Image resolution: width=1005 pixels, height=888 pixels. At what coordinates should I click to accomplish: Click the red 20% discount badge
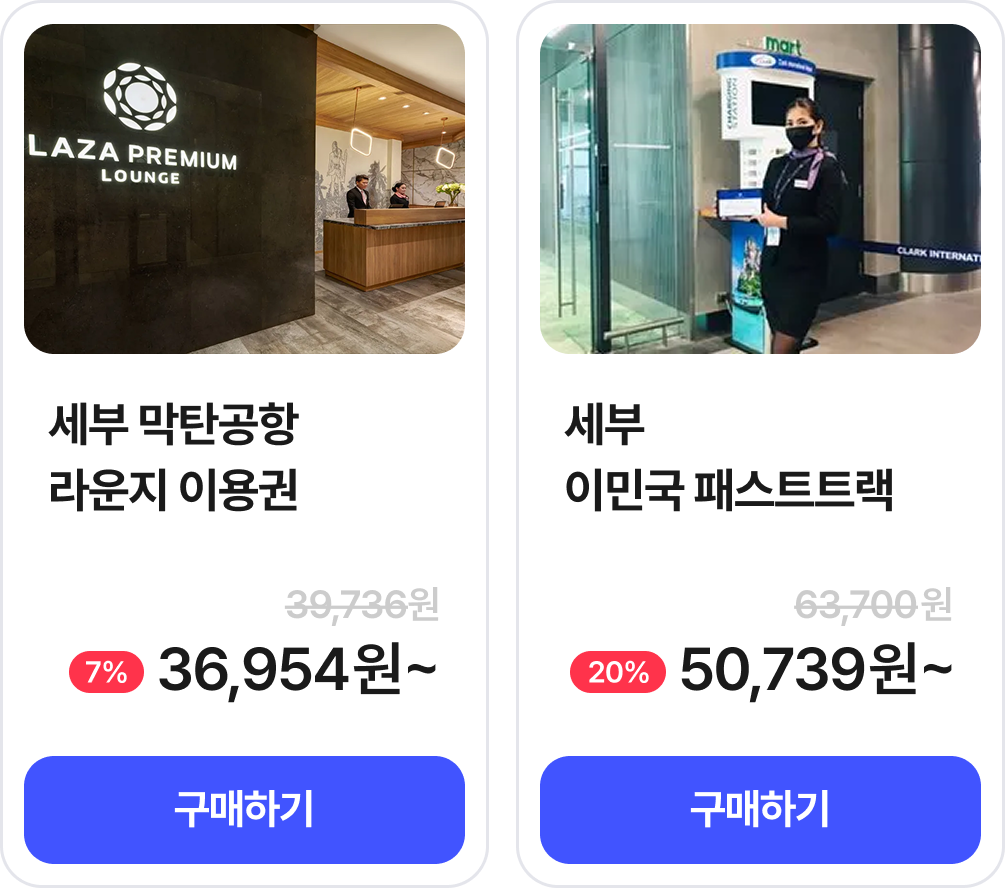tap(618, 672)
